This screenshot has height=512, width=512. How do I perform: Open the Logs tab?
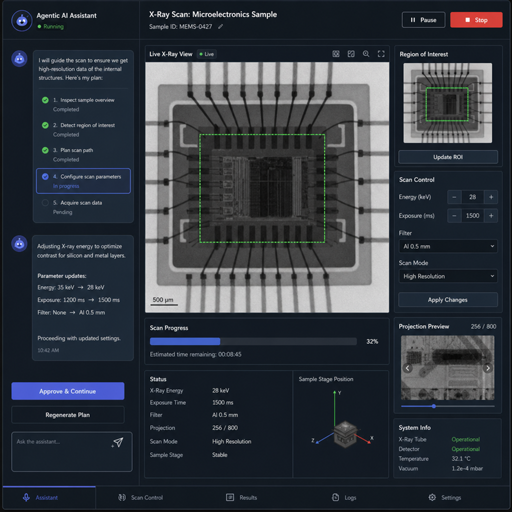point(344,498)
